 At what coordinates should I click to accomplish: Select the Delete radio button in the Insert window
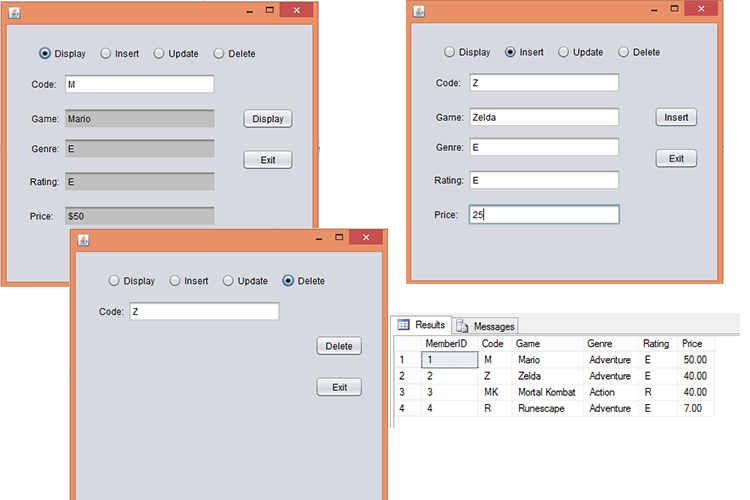(623, 52)
